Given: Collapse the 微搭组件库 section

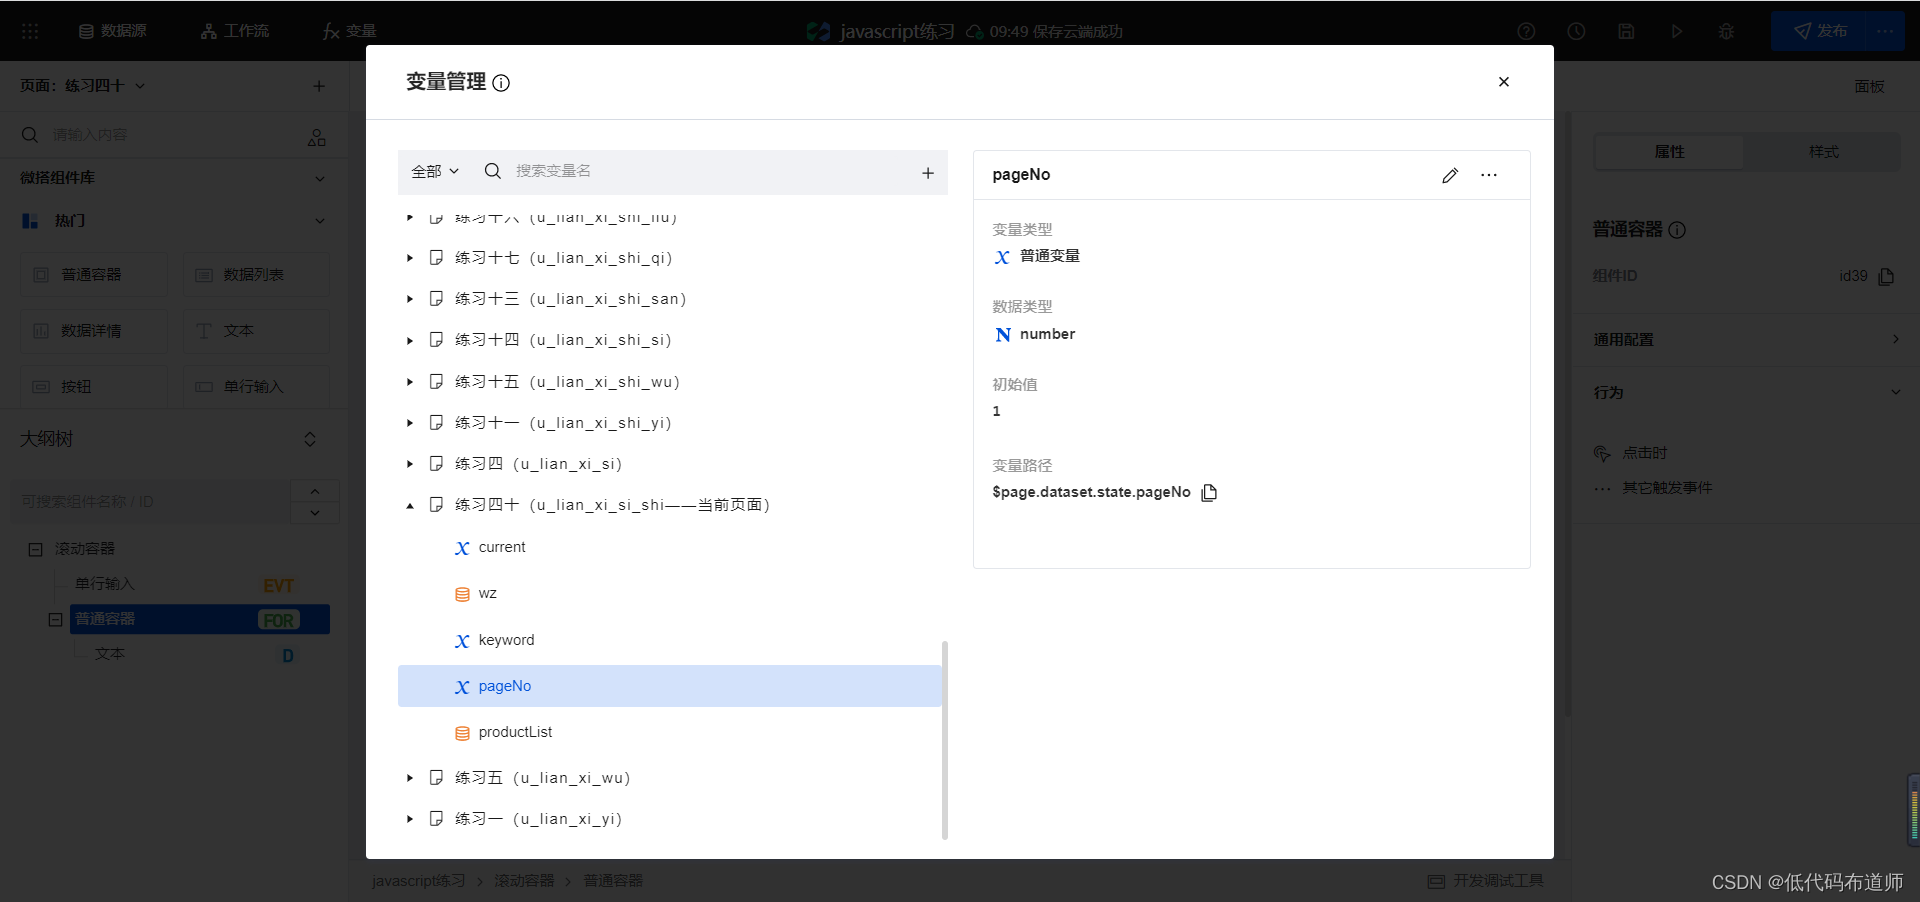Looking at the screenshot, I should (x=320, y=178).
